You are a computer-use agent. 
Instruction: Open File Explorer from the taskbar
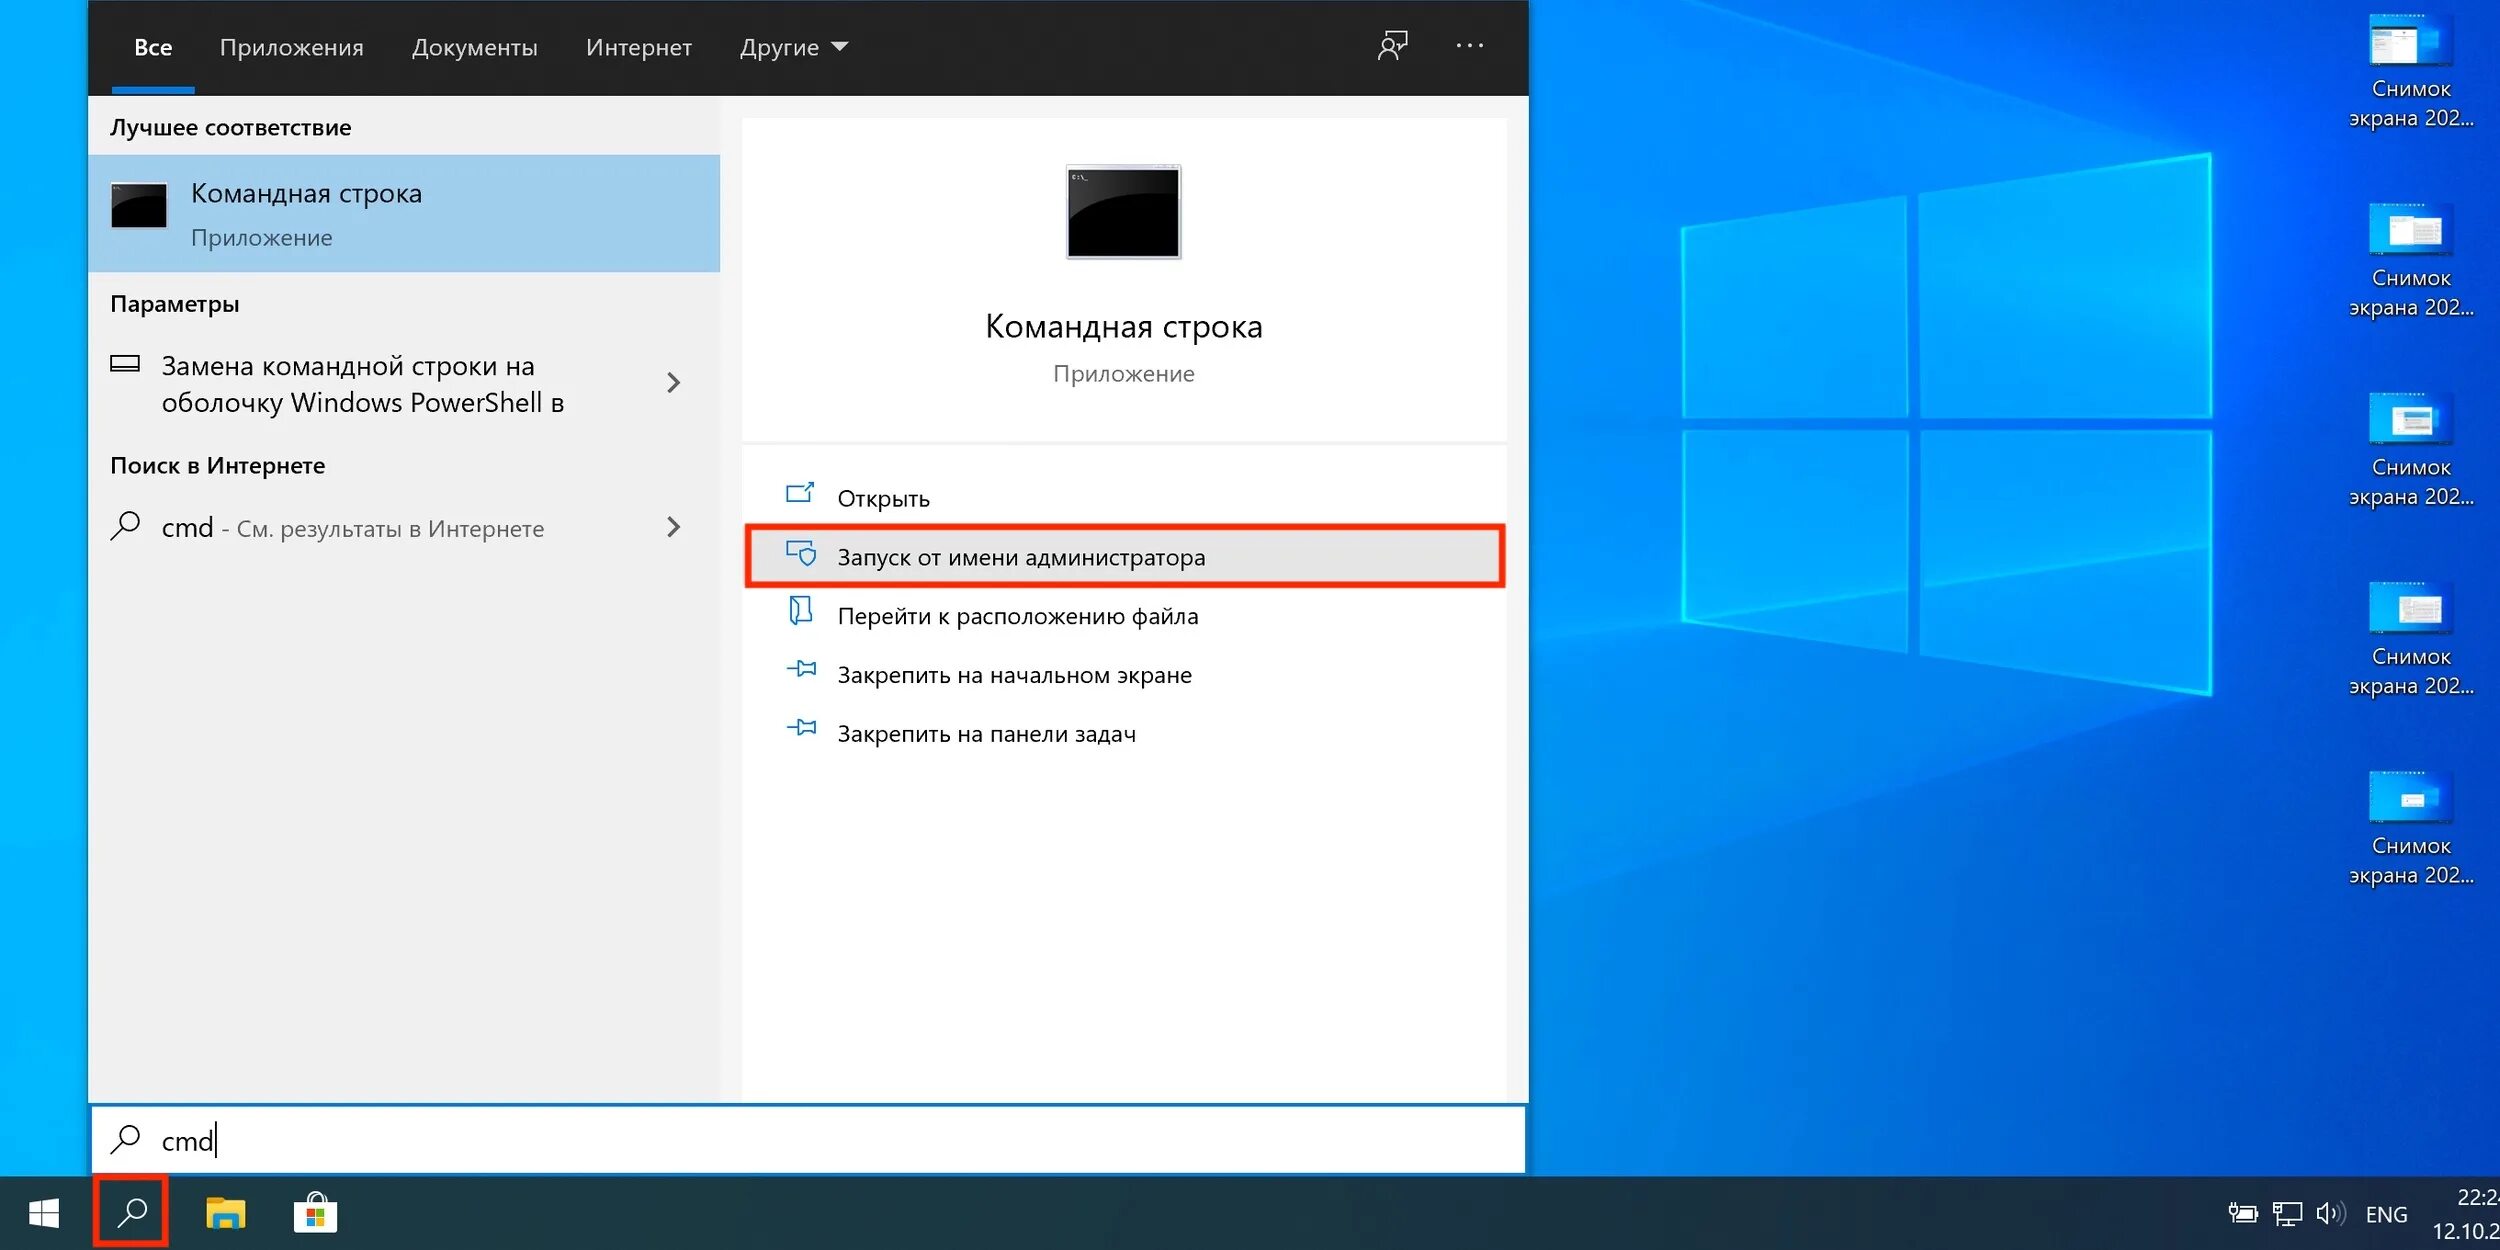[225, 1213]
